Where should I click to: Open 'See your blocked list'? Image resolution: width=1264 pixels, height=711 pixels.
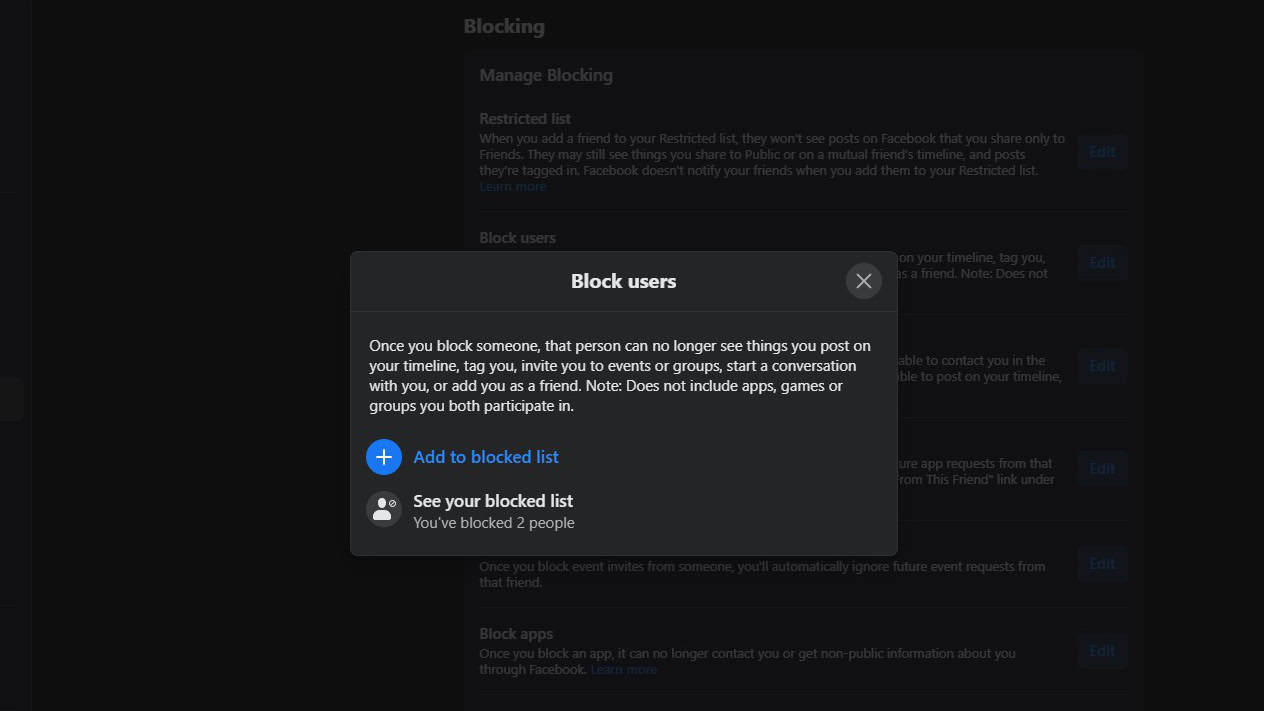pyautogui.click(x=493, y=501)
